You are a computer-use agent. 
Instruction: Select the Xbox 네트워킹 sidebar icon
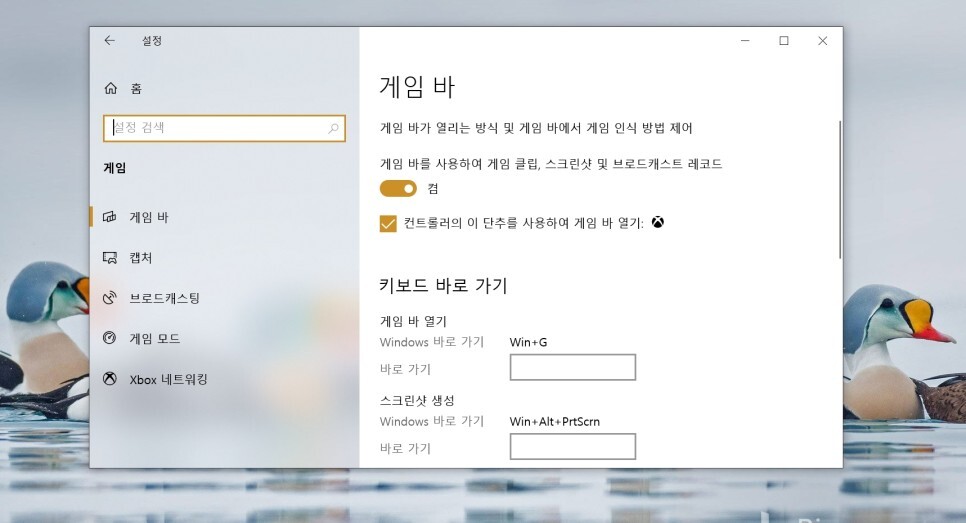coord(110,379)
